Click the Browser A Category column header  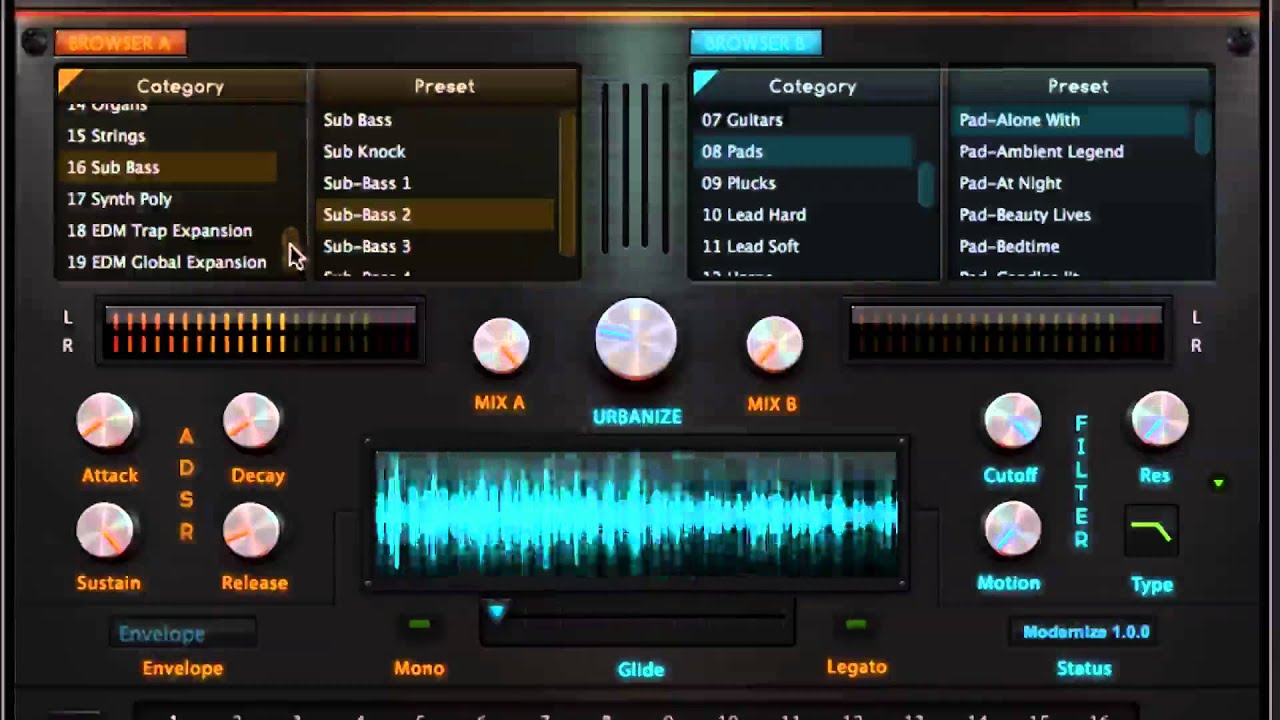coord(180,86)
